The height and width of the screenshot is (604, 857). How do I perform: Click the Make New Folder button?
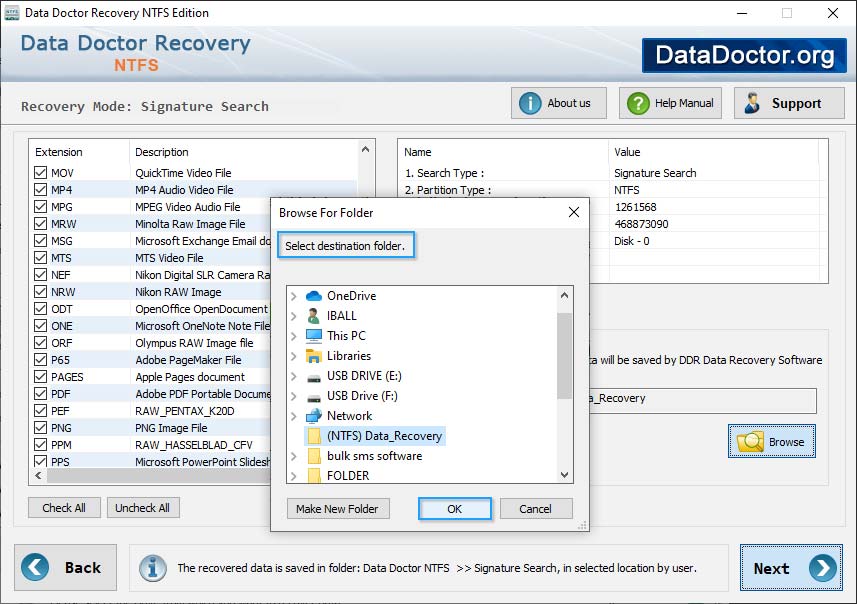[338, 509]
